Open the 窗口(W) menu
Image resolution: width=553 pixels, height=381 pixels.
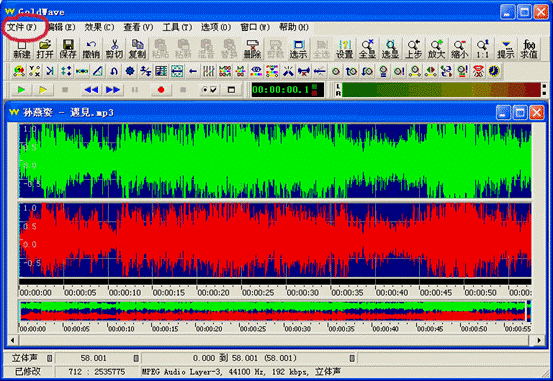click(255, 27)
